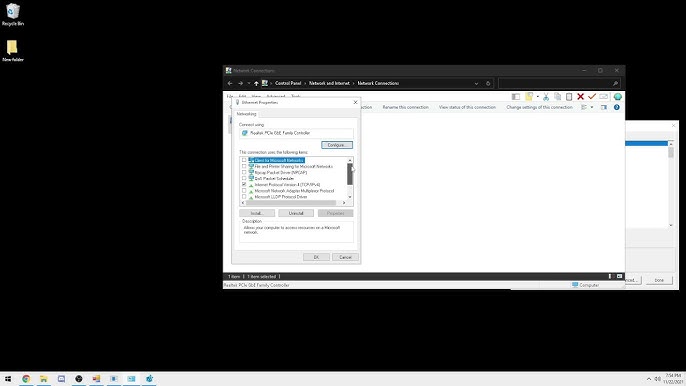Viewport: 686px width, 386px height.
Task: Click items list scroll-down arrow
Action: (x=350, y=197)
